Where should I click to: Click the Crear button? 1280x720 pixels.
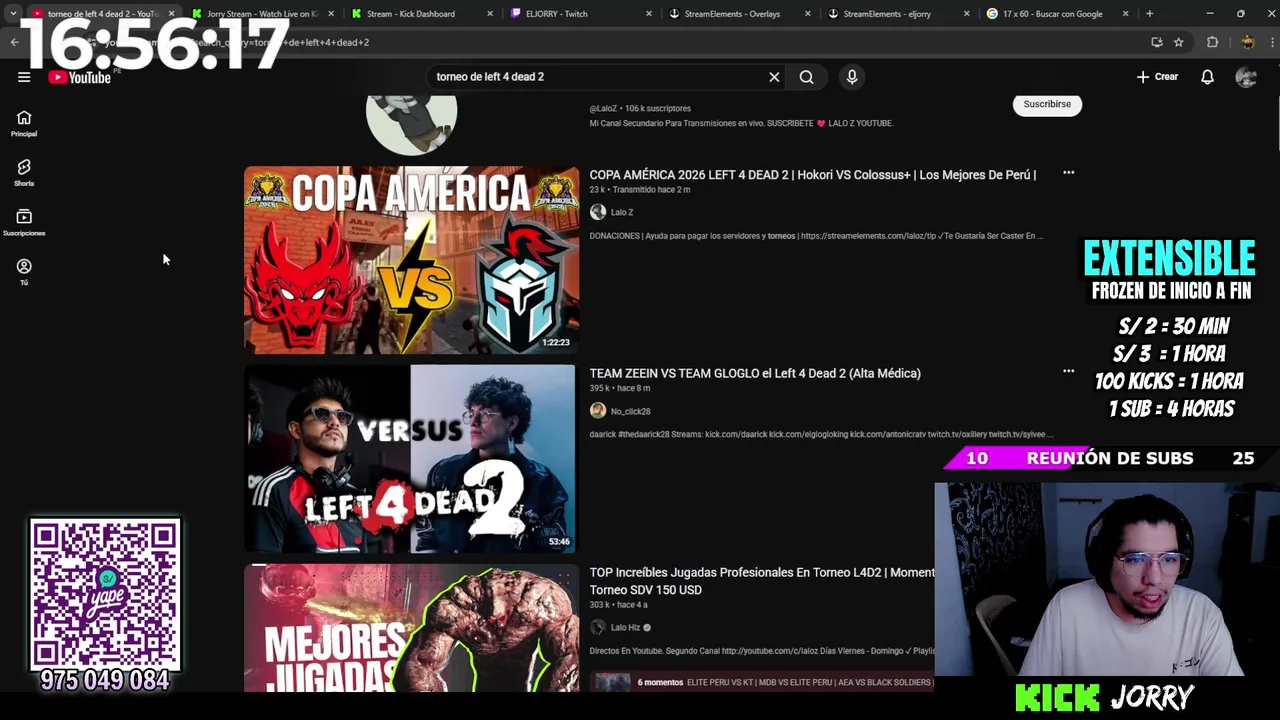pyautogui.click(x=1157, y=77)
